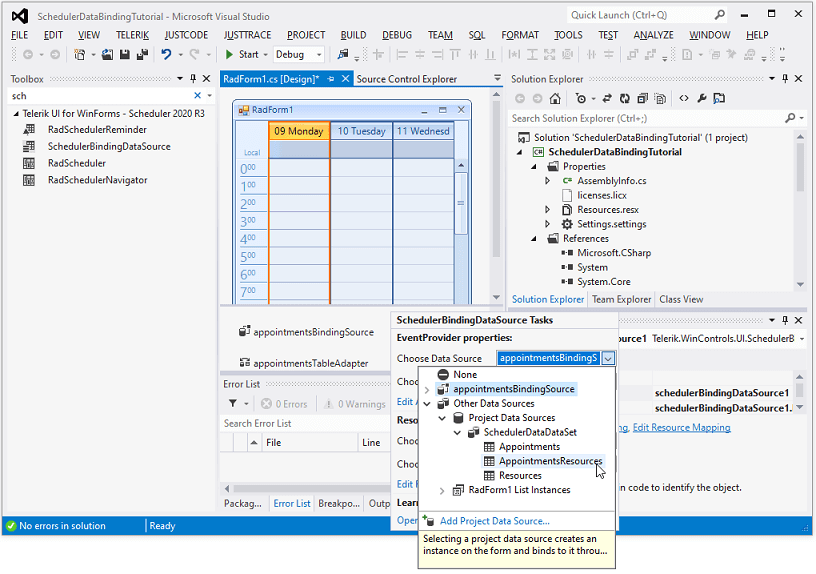Click the Error List filter funnel icon
The image size is (816, 574).
point(233,403)
